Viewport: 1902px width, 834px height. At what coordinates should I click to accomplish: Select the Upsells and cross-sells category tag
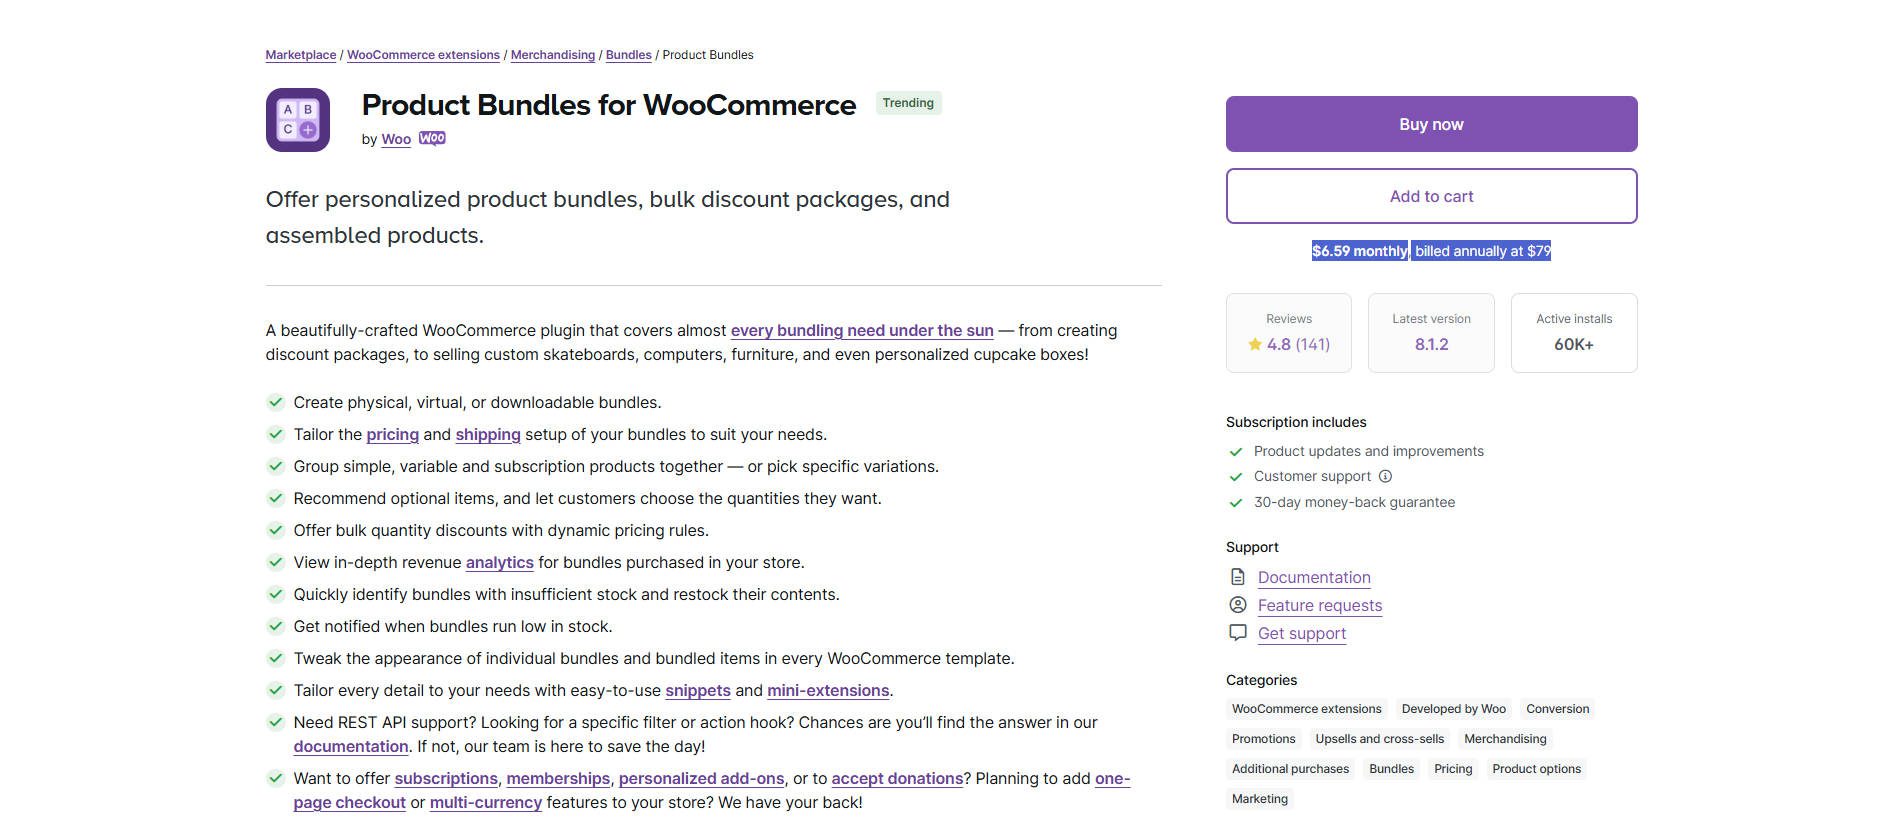[1380, 739]
